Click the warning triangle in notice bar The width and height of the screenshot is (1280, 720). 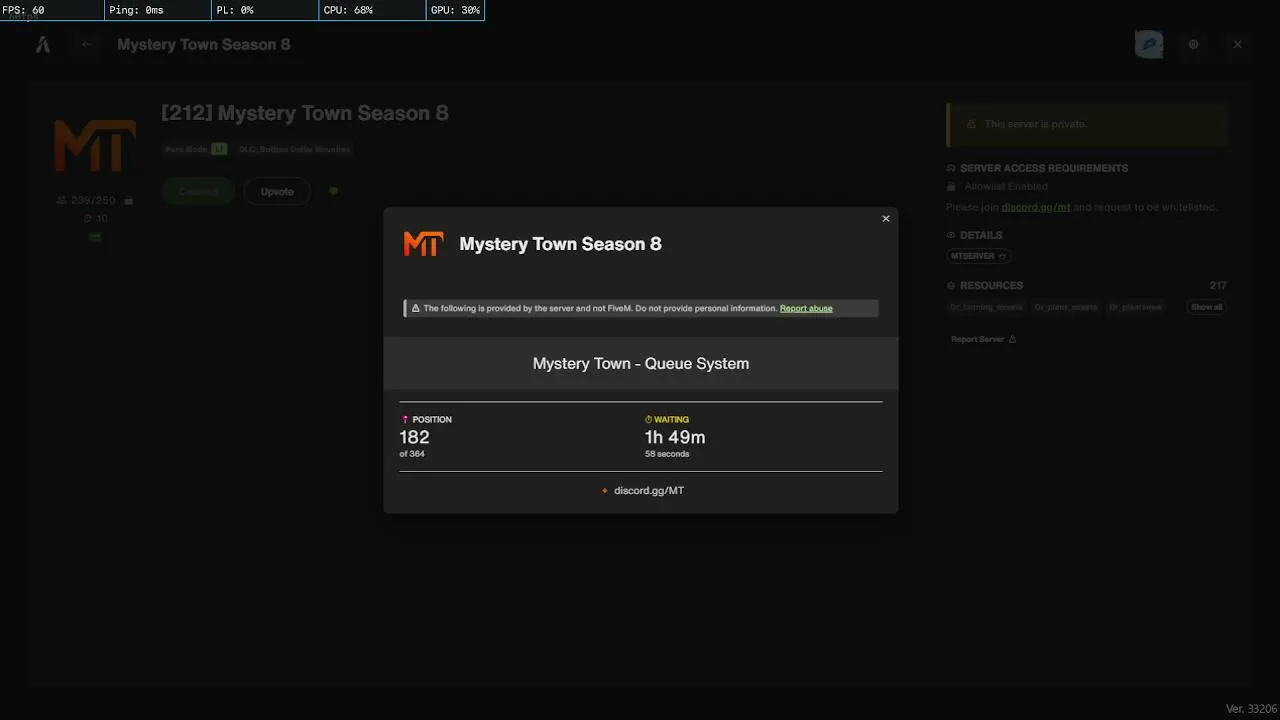pyautogui.click(x=416, y=308)
